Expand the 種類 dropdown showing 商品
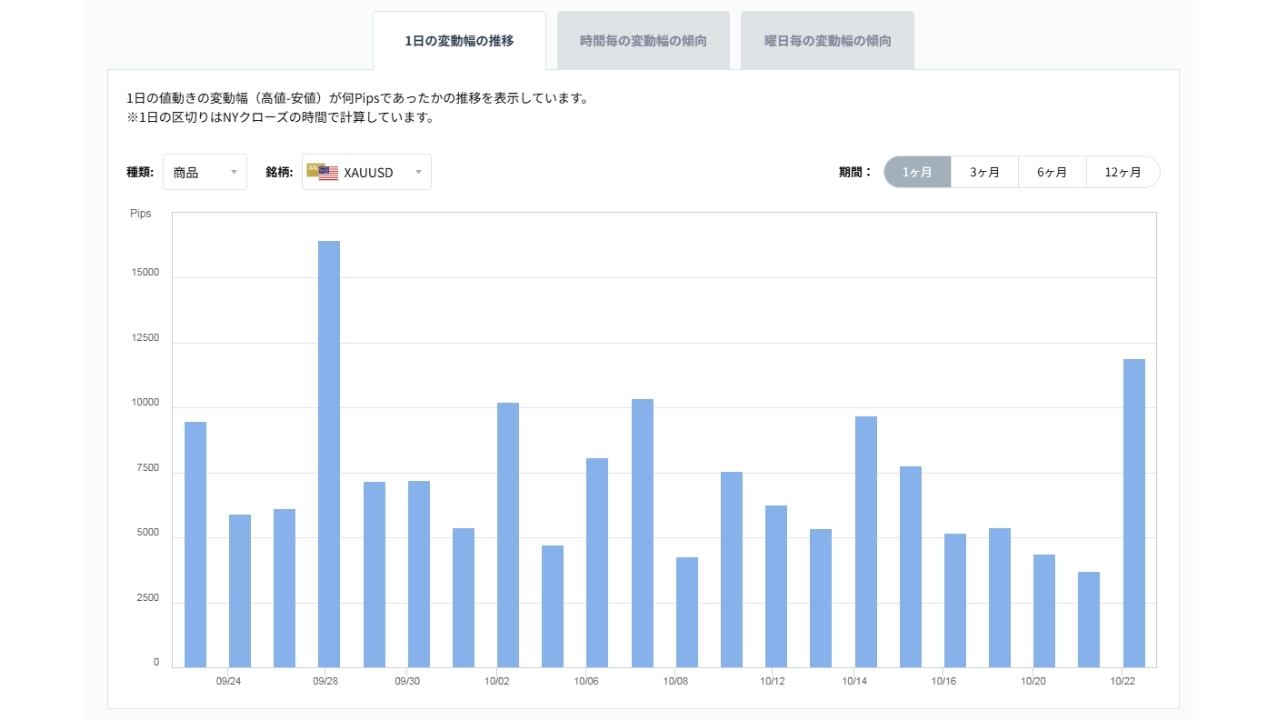This screenshot has width=1280, height=720. click(x=205, y=172)
